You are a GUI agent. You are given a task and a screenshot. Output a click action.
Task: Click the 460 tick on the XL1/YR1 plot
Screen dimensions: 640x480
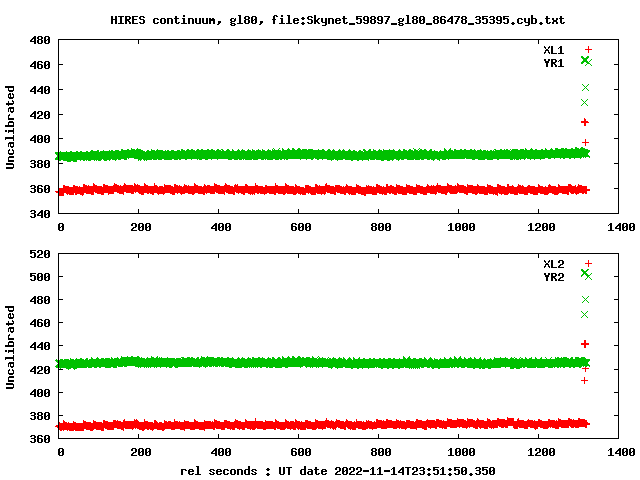(x=40, y=65)
